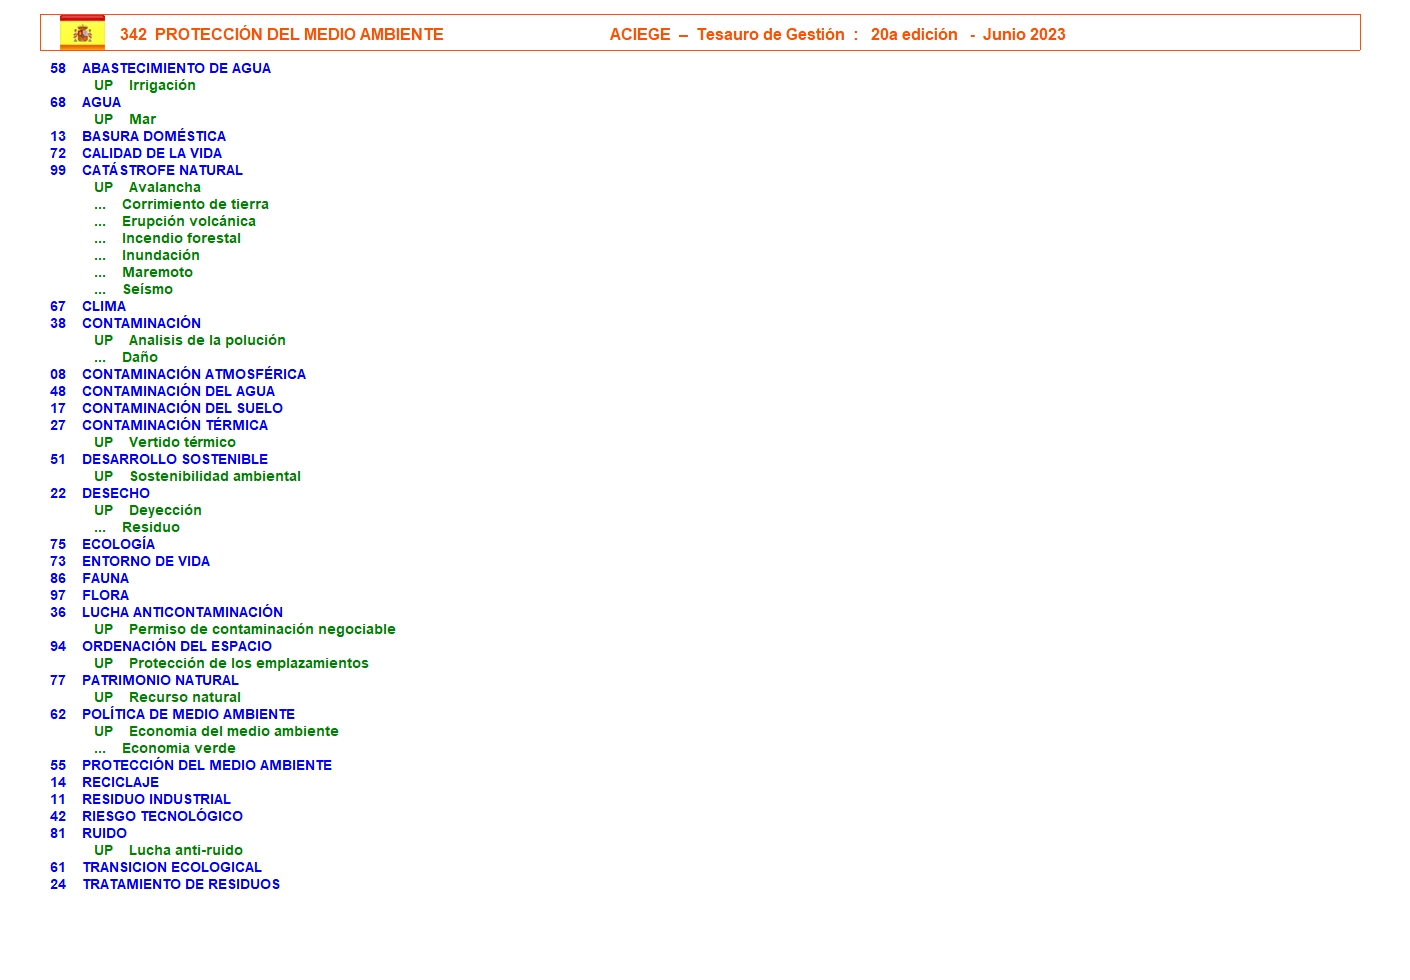The height and width of the screenshot is (980, 1410).
Task: Open the RIESGO TECNOLÓGICO descriptor
Action: click(162, 816)
